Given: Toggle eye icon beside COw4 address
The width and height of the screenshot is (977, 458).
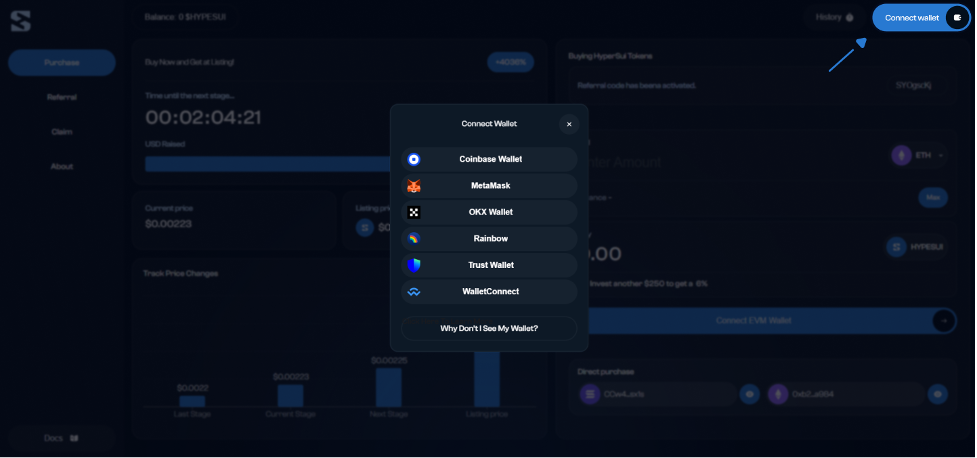Looking at the screenshot, I should (x=750, y=395).
